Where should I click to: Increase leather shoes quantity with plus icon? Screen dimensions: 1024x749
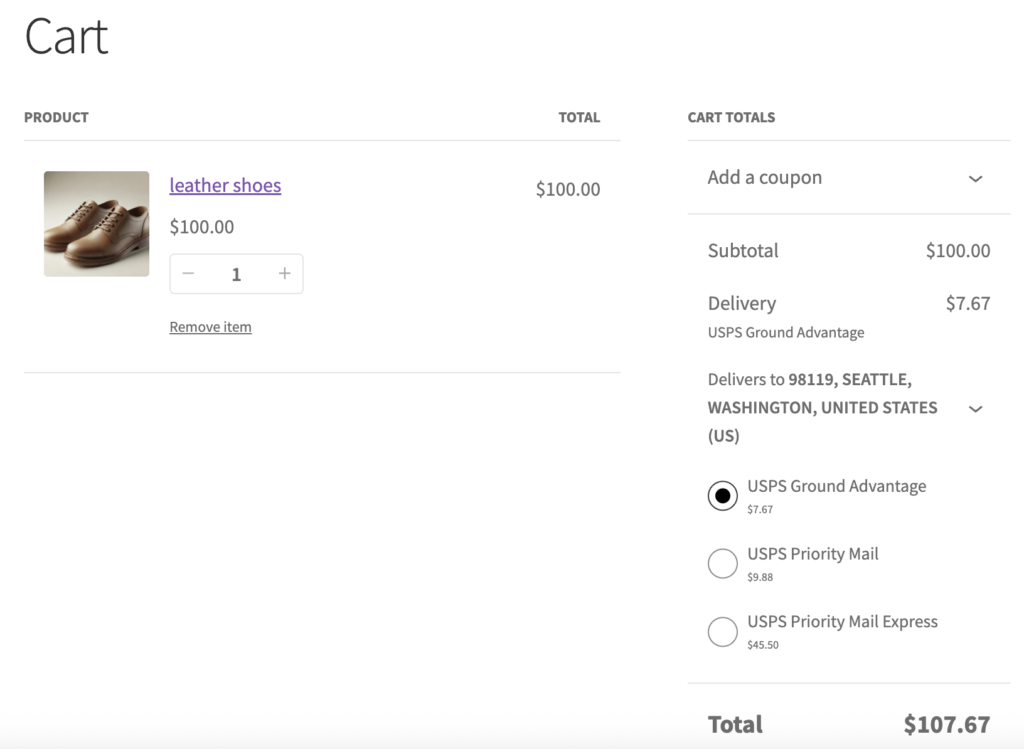click(285, 274)
